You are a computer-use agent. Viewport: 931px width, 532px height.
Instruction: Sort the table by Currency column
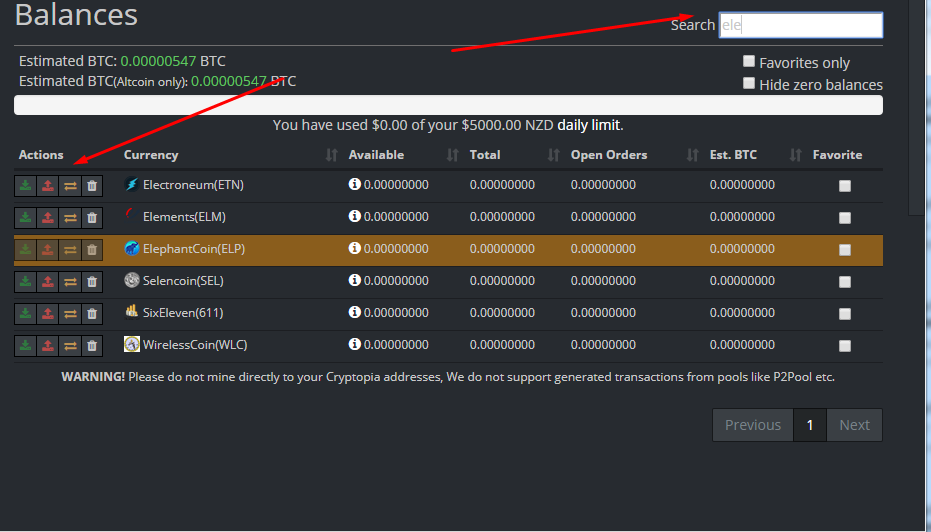tap(151, 155)
